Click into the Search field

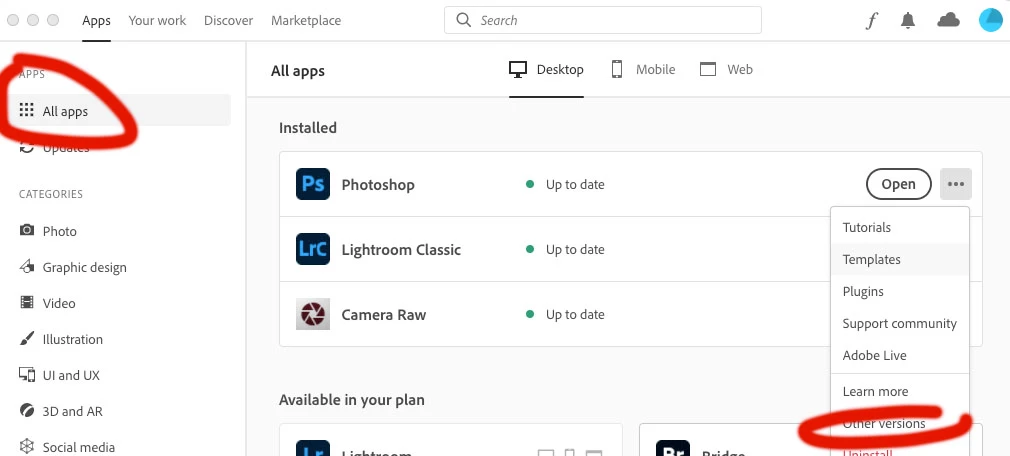coord(603,20)
